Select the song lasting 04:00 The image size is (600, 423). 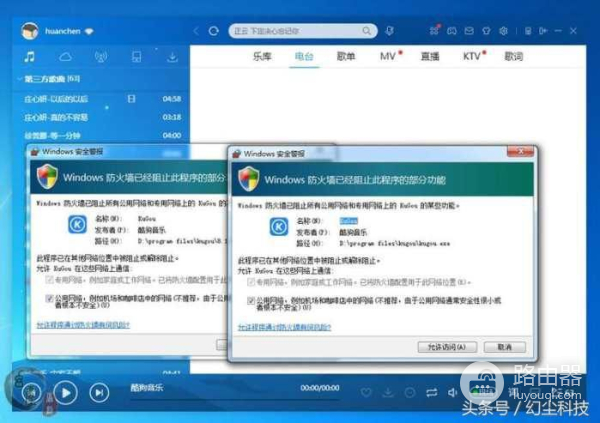click(x=102, y=135)
